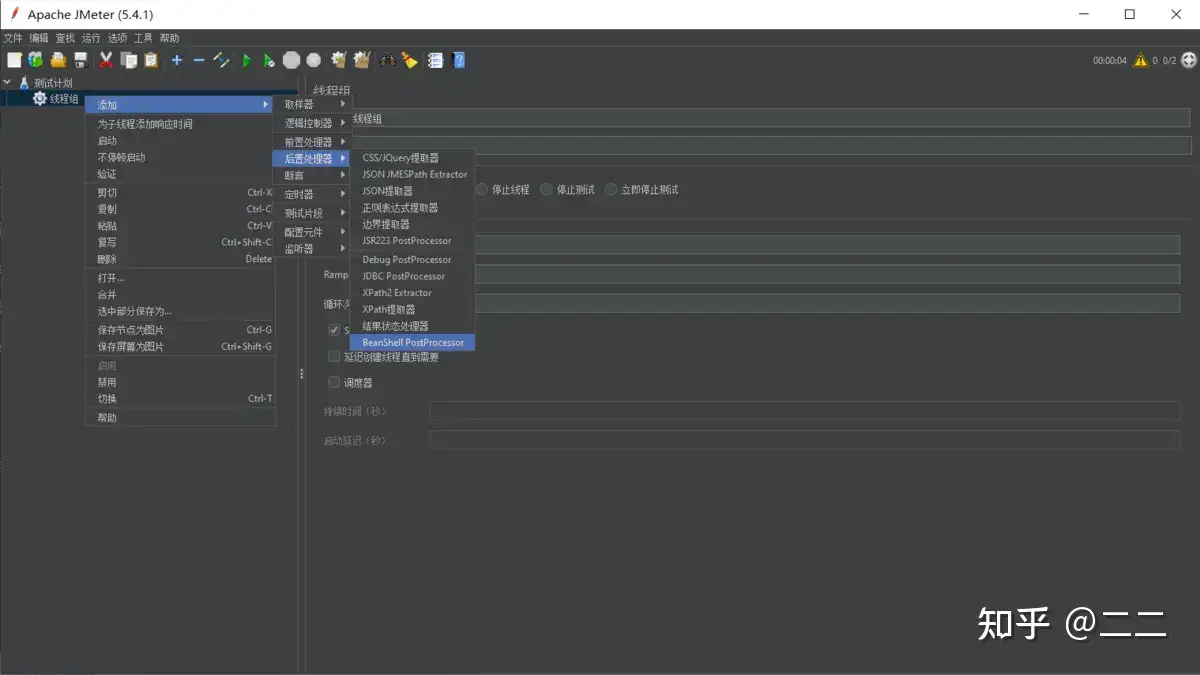Open the 帮助 menu in menu bar
Image resolution: width=1200 pixels, height=675 pixels.
[169, 38]
